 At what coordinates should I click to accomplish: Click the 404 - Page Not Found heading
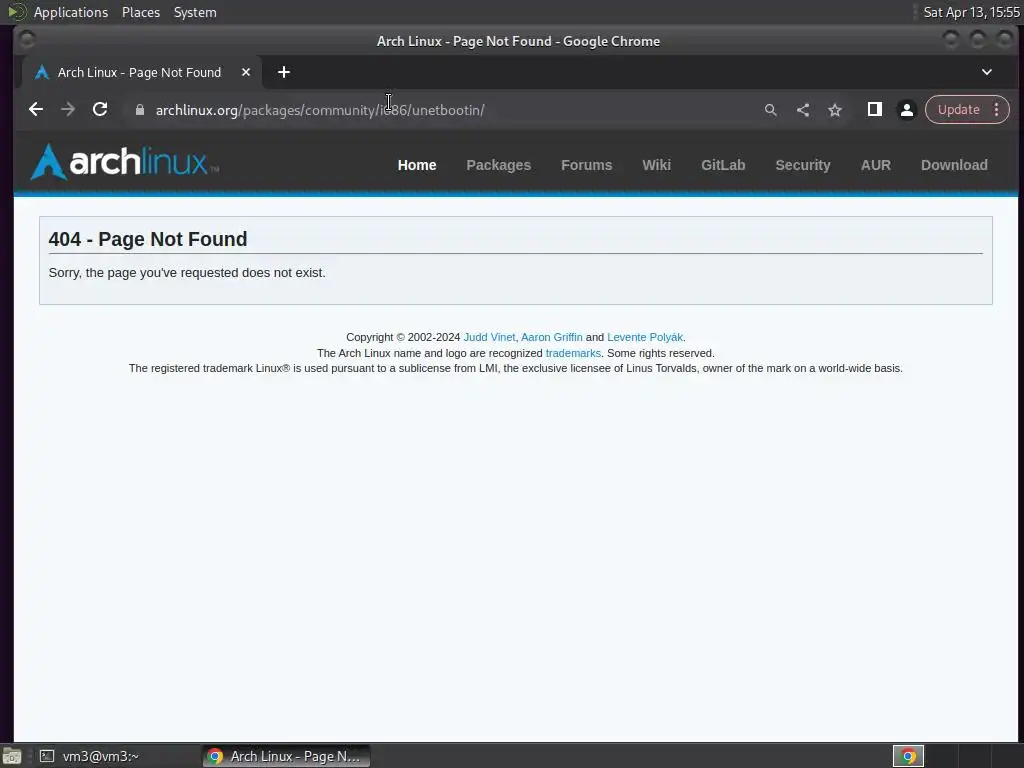click(148, 239)
